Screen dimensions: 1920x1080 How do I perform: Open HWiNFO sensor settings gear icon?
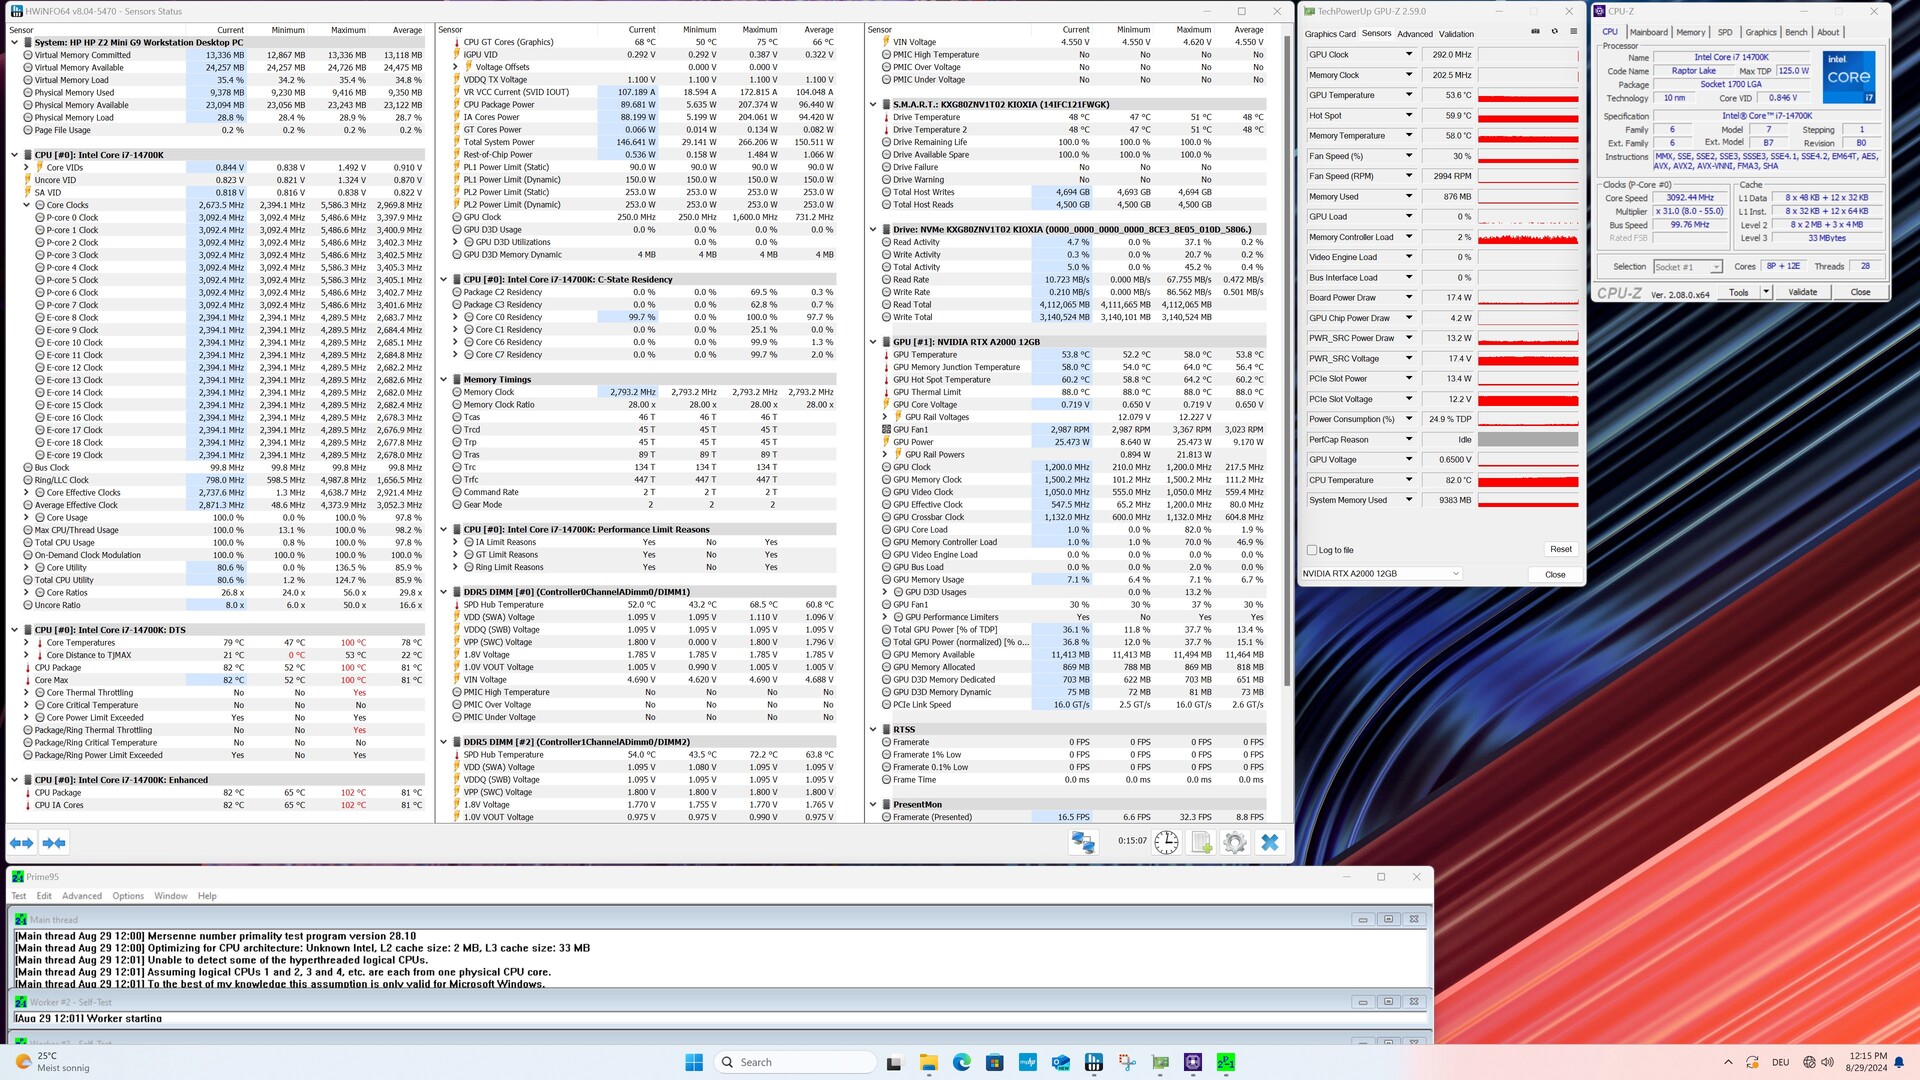click(1235, 842)
